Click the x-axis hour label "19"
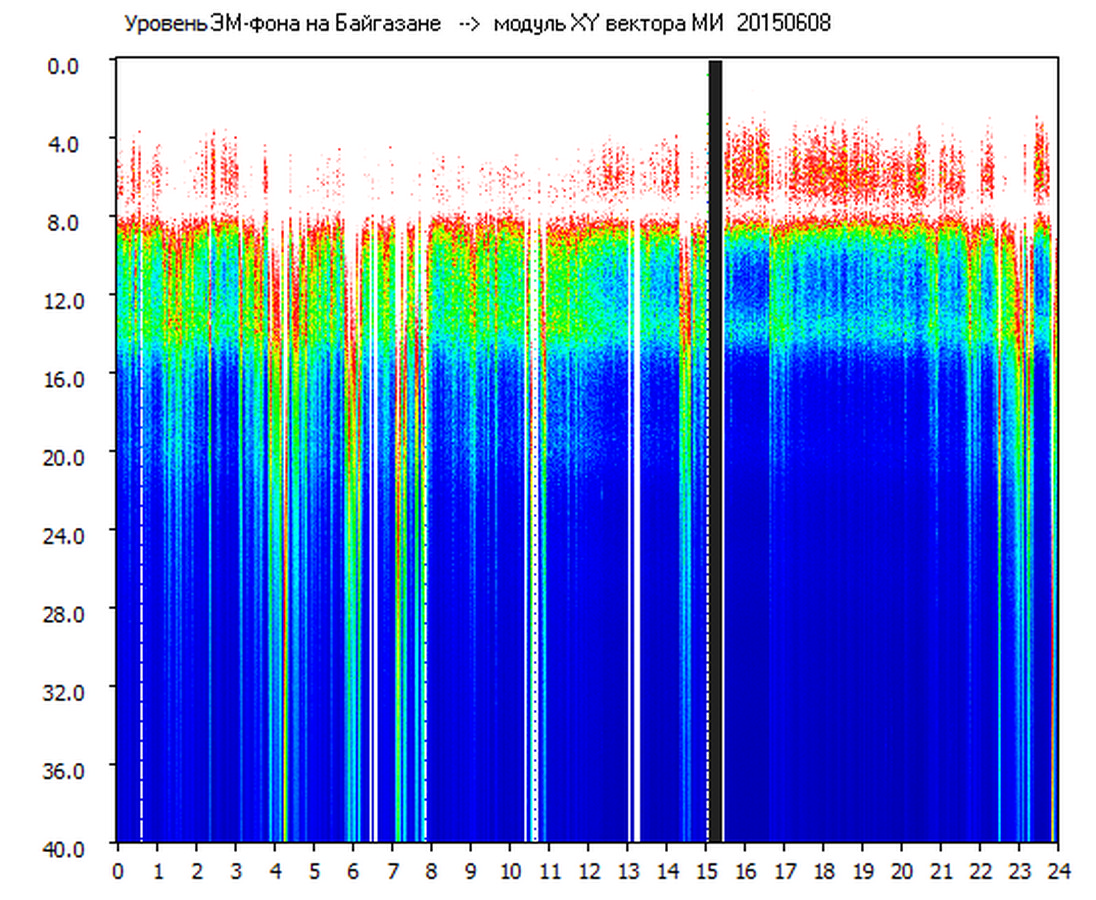Screen dimensions: 1096x900 click(x=863, y=871)
